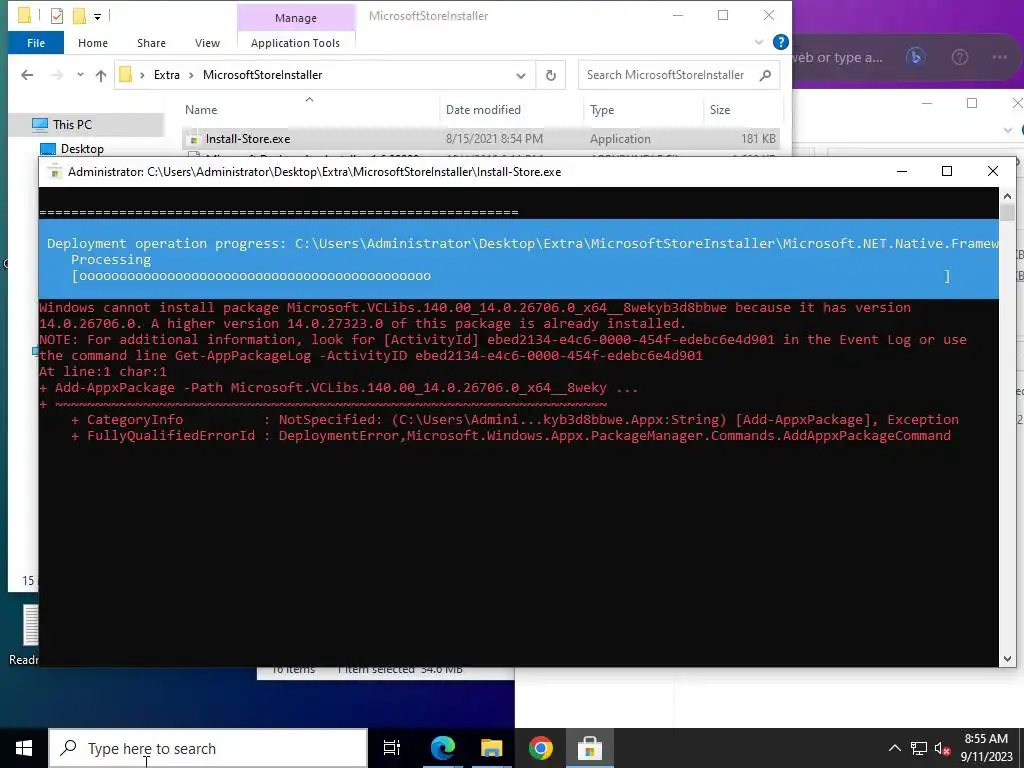The image size is (1024, 768).
Task: Click the Properties quick access toolbar icon
Action: pyautogui.click(x=57, y=16)
